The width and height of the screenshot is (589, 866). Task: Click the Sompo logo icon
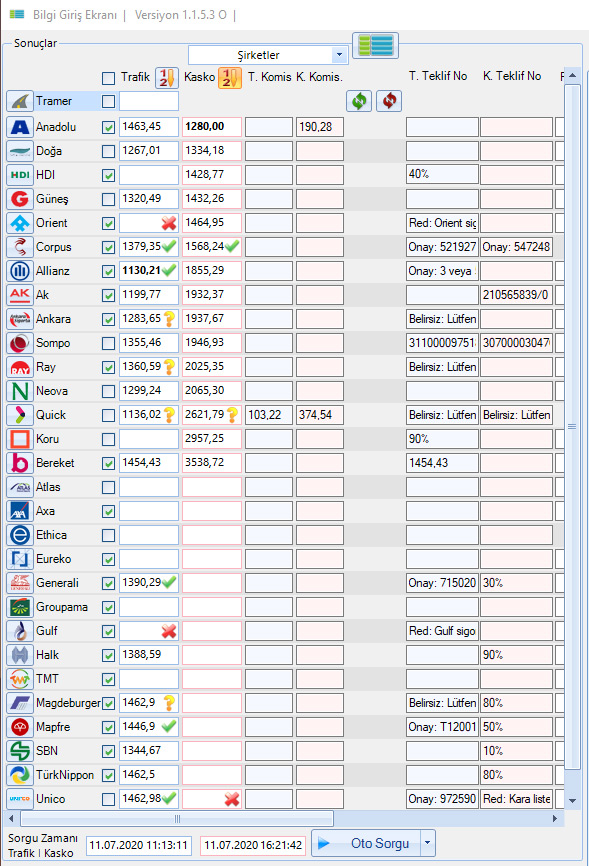20,343
